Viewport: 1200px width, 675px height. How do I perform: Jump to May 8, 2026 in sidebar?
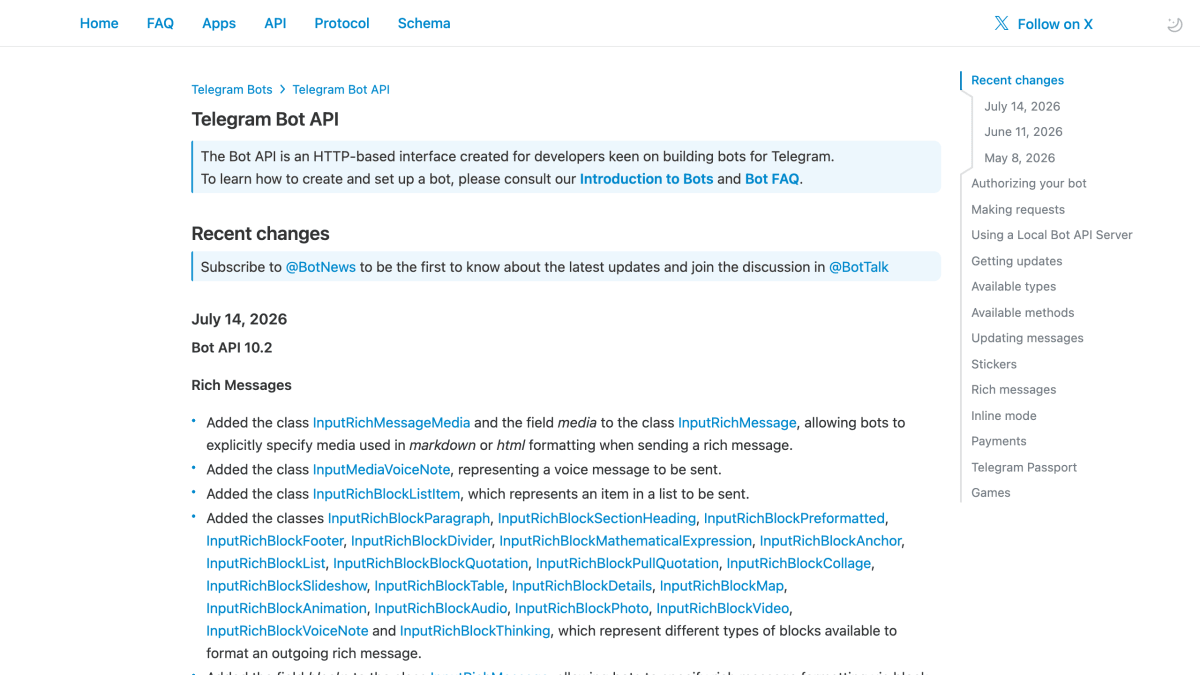tap(1019, 157)
